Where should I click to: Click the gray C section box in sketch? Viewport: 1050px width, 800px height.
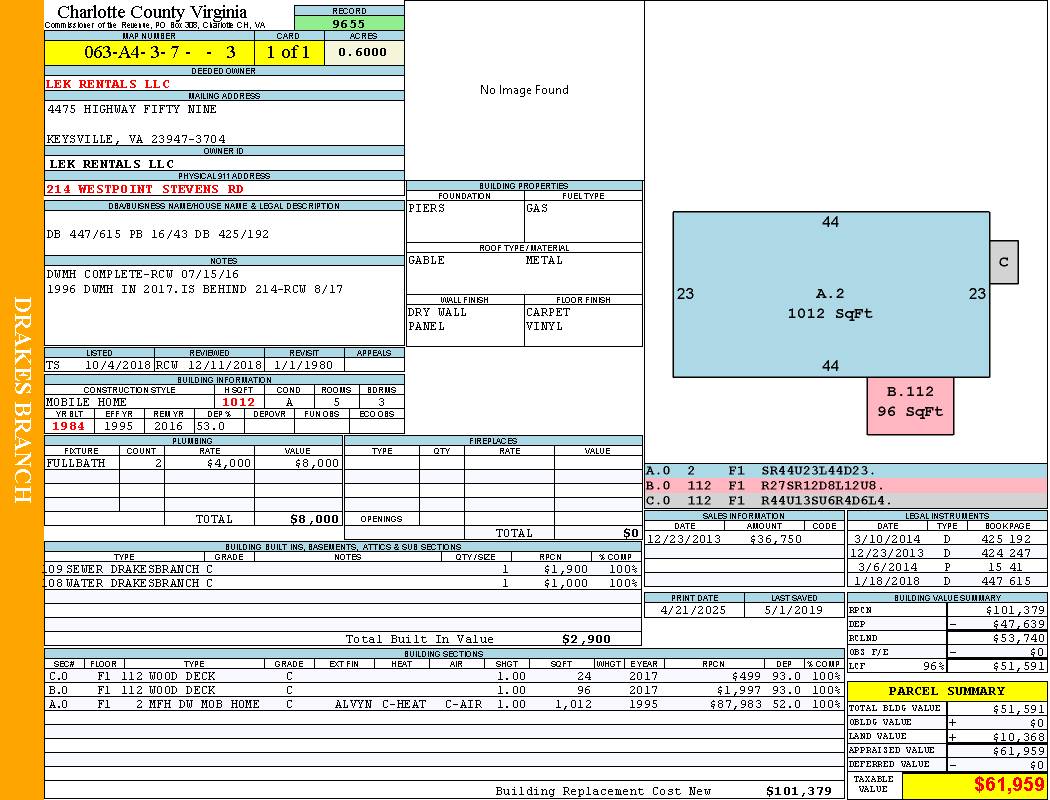(x=1003, y=262)
